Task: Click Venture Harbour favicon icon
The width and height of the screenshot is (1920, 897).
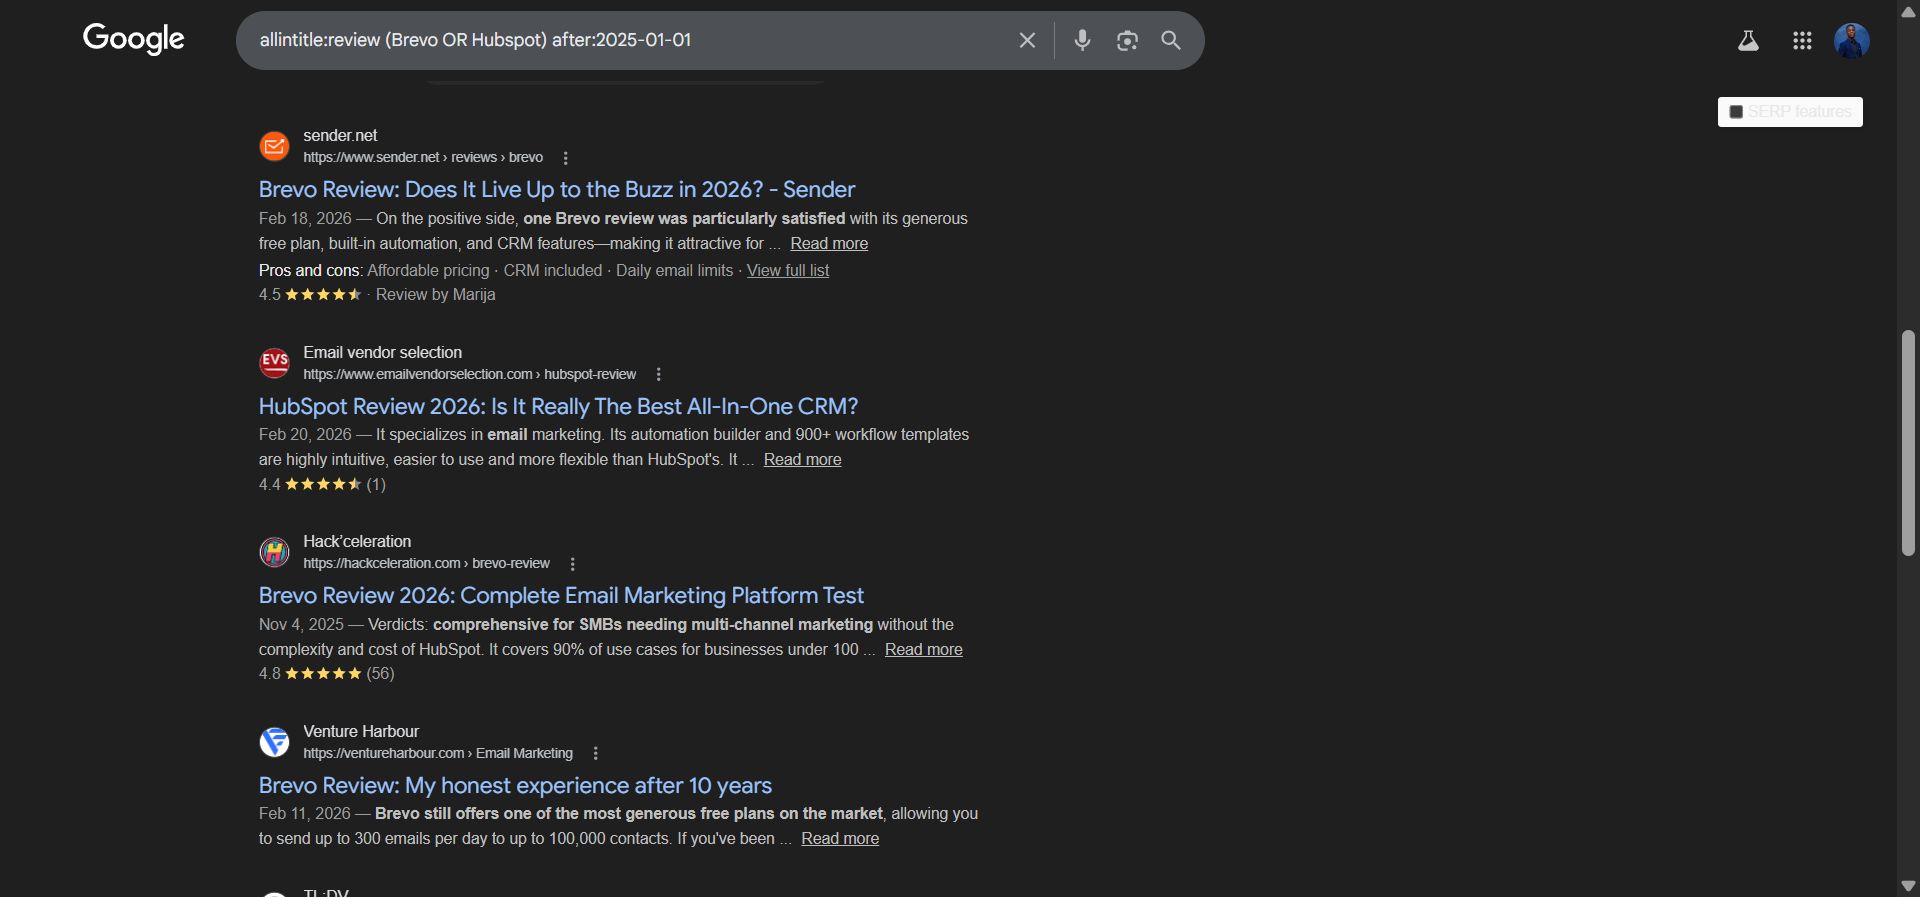Action: click(274, 741)
